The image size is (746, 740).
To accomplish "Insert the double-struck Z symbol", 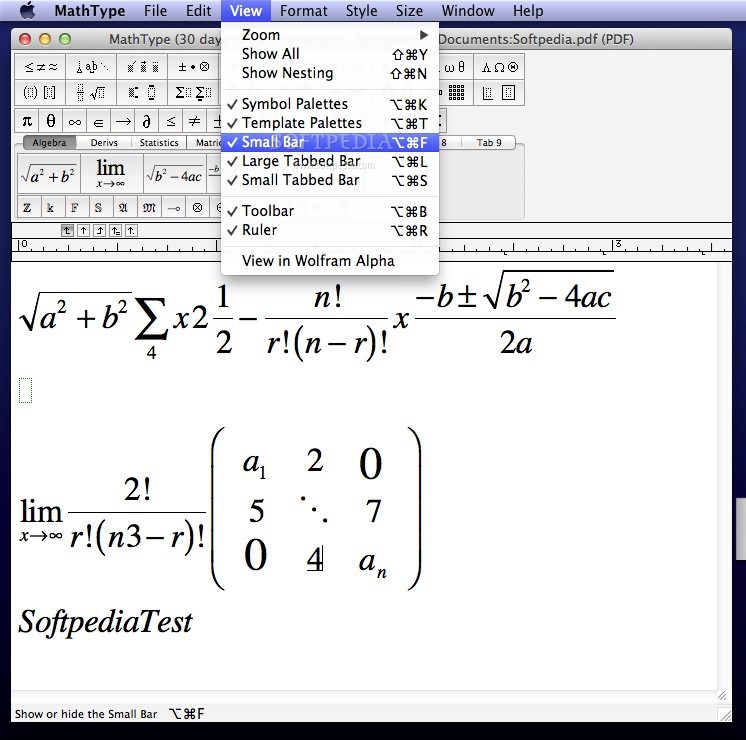I will point(27,207).
